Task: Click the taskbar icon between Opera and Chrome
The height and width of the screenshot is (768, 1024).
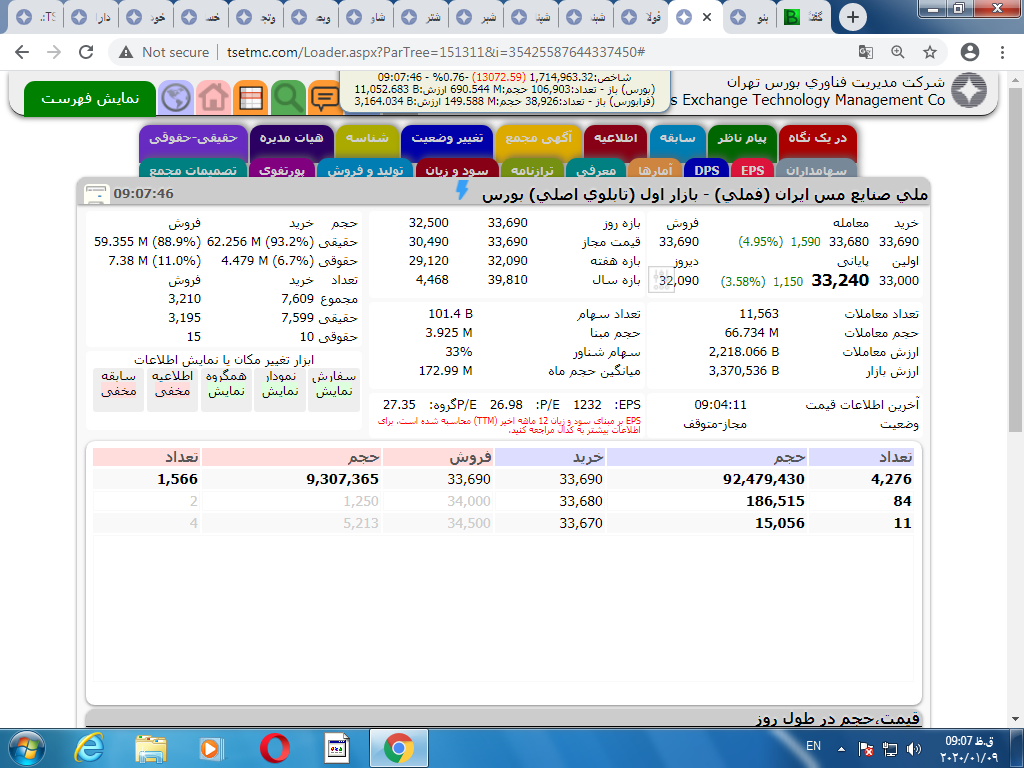Action: tap(337, 748)
